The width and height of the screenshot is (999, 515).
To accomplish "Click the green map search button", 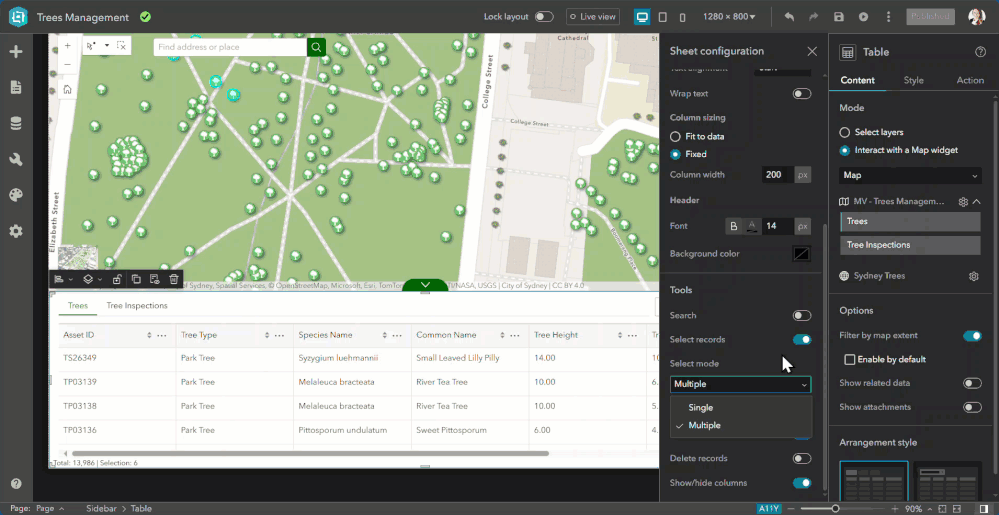I will (316, 47).
